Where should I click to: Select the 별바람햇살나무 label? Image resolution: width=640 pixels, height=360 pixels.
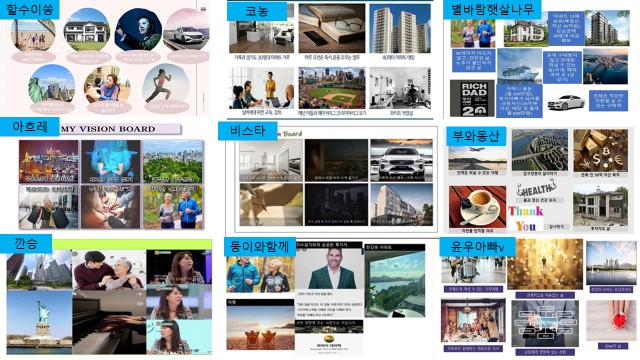click(x=492, y=9)
